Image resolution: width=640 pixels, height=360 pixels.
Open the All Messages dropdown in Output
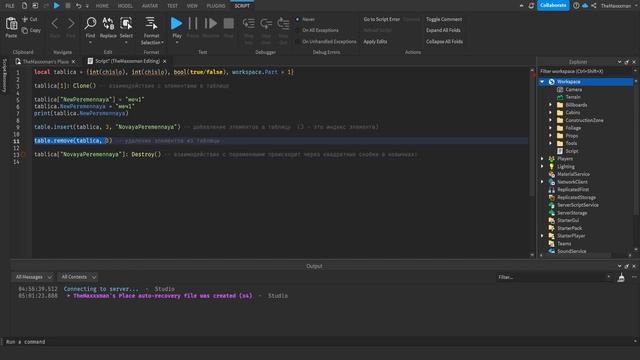(33, 277)
